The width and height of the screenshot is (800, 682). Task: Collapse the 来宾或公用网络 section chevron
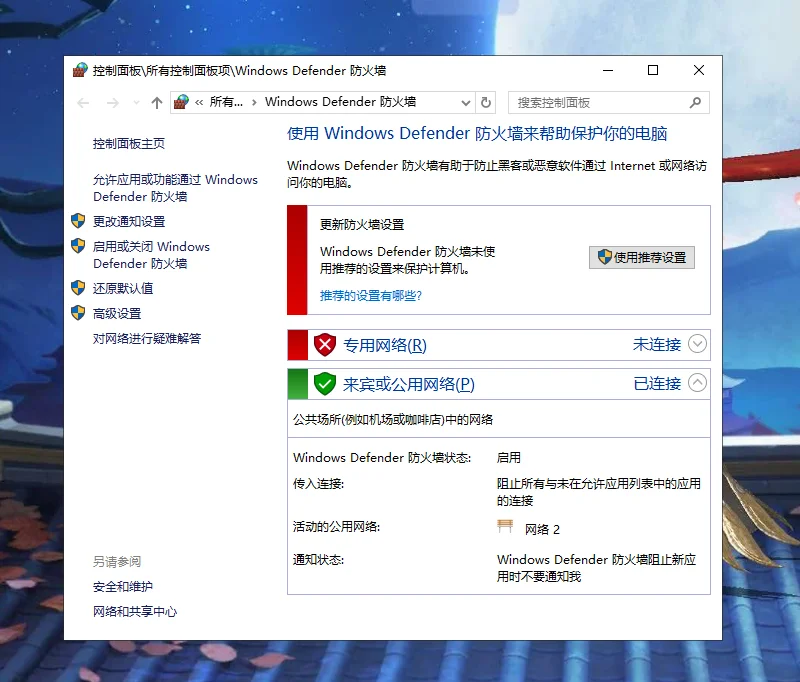697,383
